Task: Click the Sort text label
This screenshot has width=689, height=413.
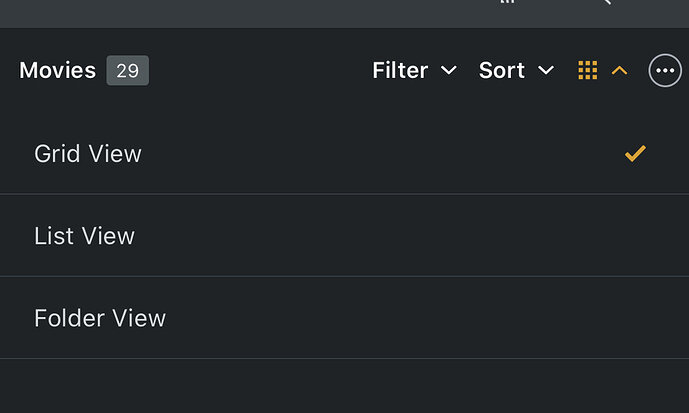Action: point(502,70)
